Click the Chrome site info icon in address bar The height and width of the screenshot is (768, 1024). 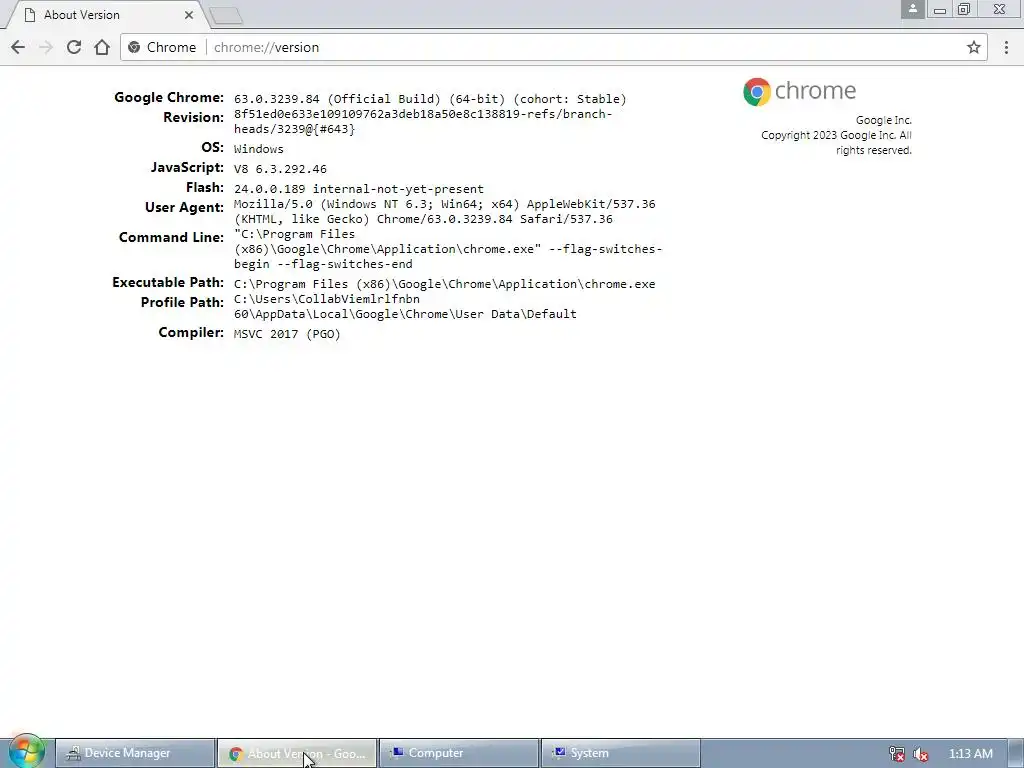[134, 47]
